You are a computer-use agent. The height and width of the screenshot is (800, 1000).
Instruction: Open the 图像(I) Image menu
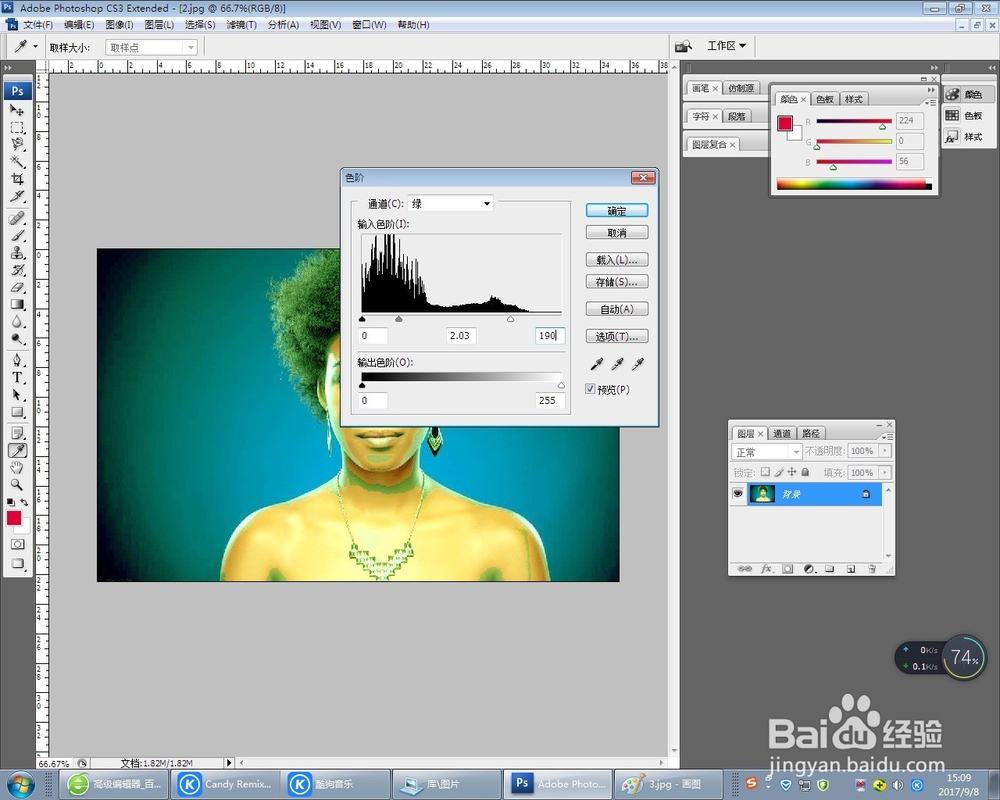[x=119, y=25]
